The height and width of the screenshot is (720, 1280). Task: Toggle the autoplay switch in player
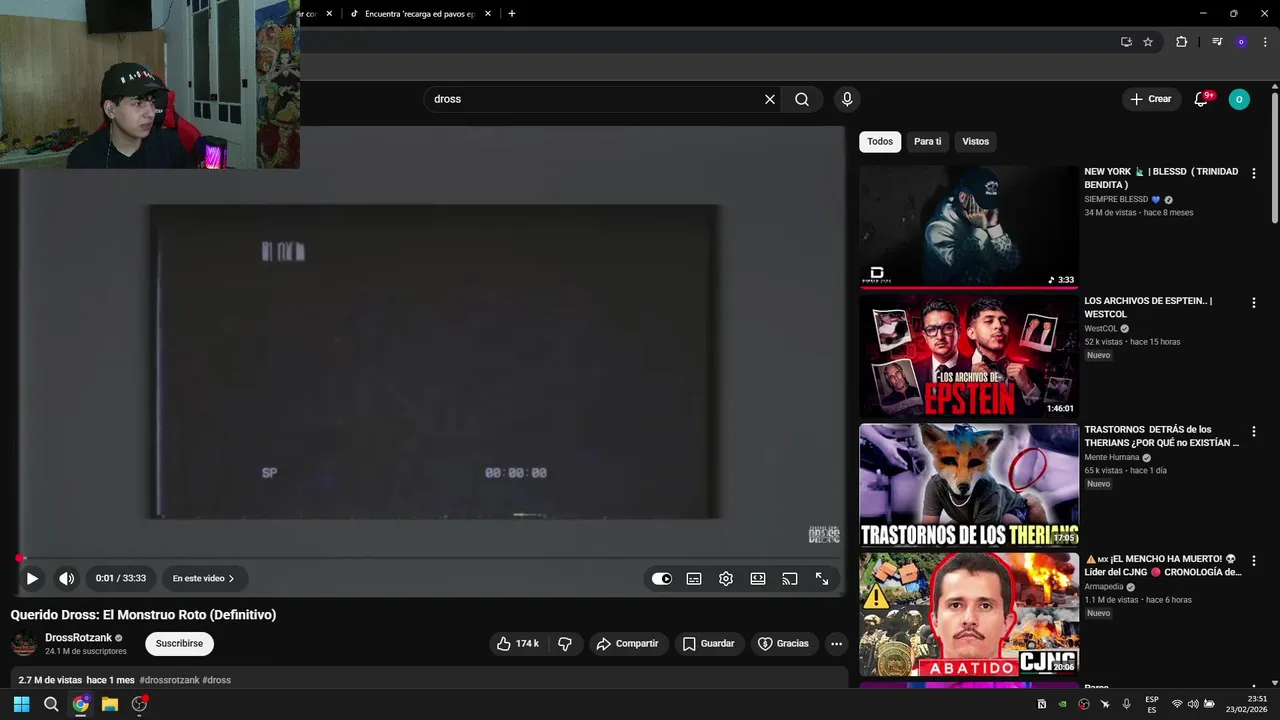662,578
